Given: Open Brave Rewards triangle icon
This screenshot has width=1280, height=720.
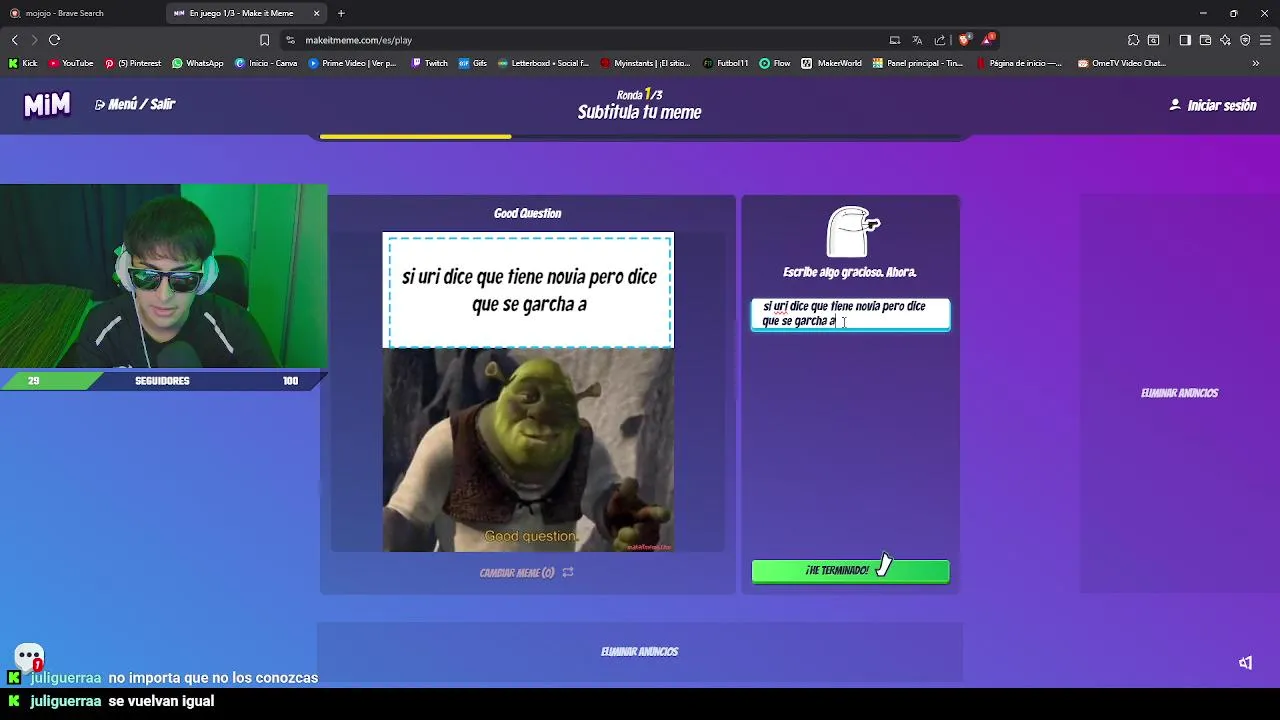Looking at the screenshot, I should [988, 39].
